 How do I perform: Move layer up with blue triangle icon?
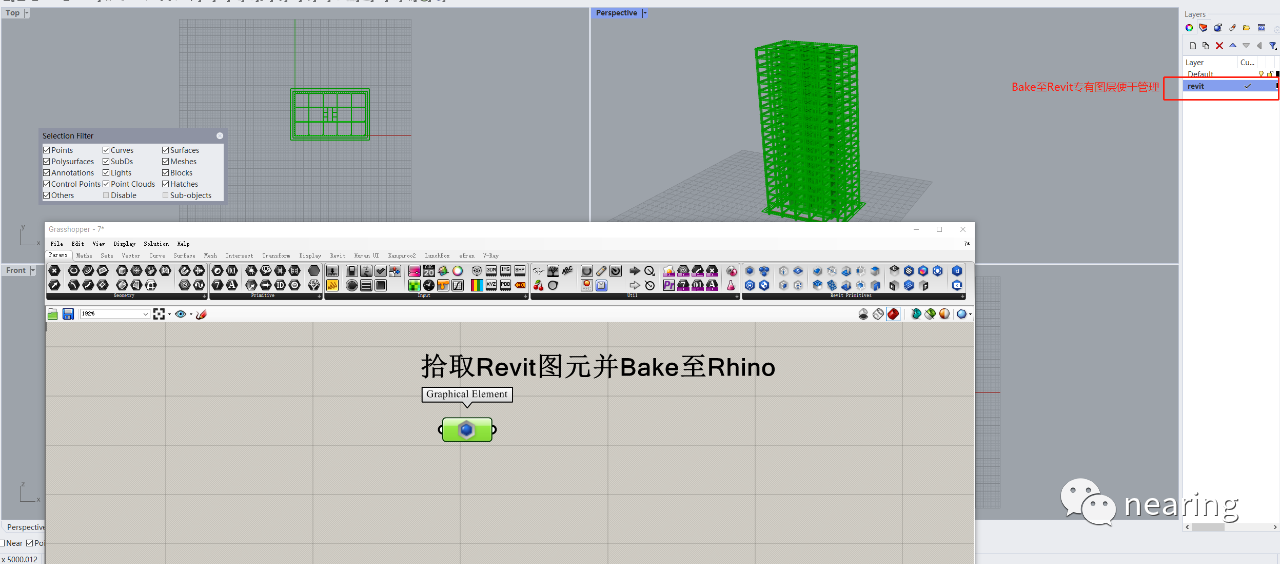1232,45
